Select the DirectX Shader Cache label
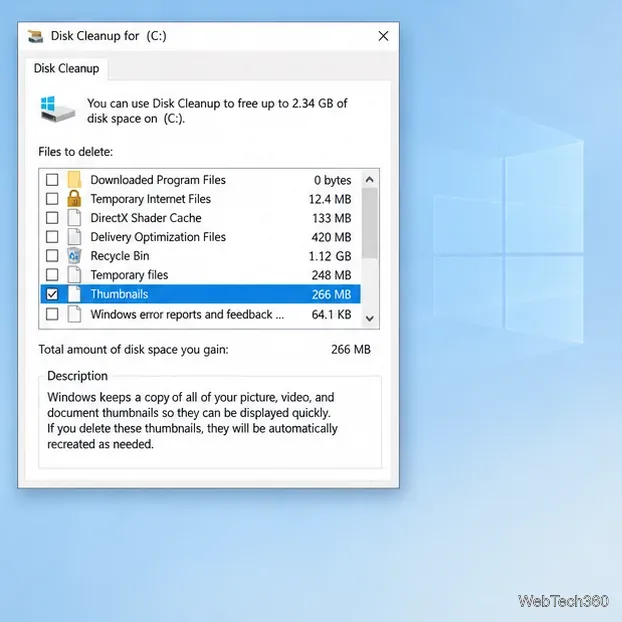The width and height of the screenshot is (622, 622). pyautogui.click(x=146, y=218)
